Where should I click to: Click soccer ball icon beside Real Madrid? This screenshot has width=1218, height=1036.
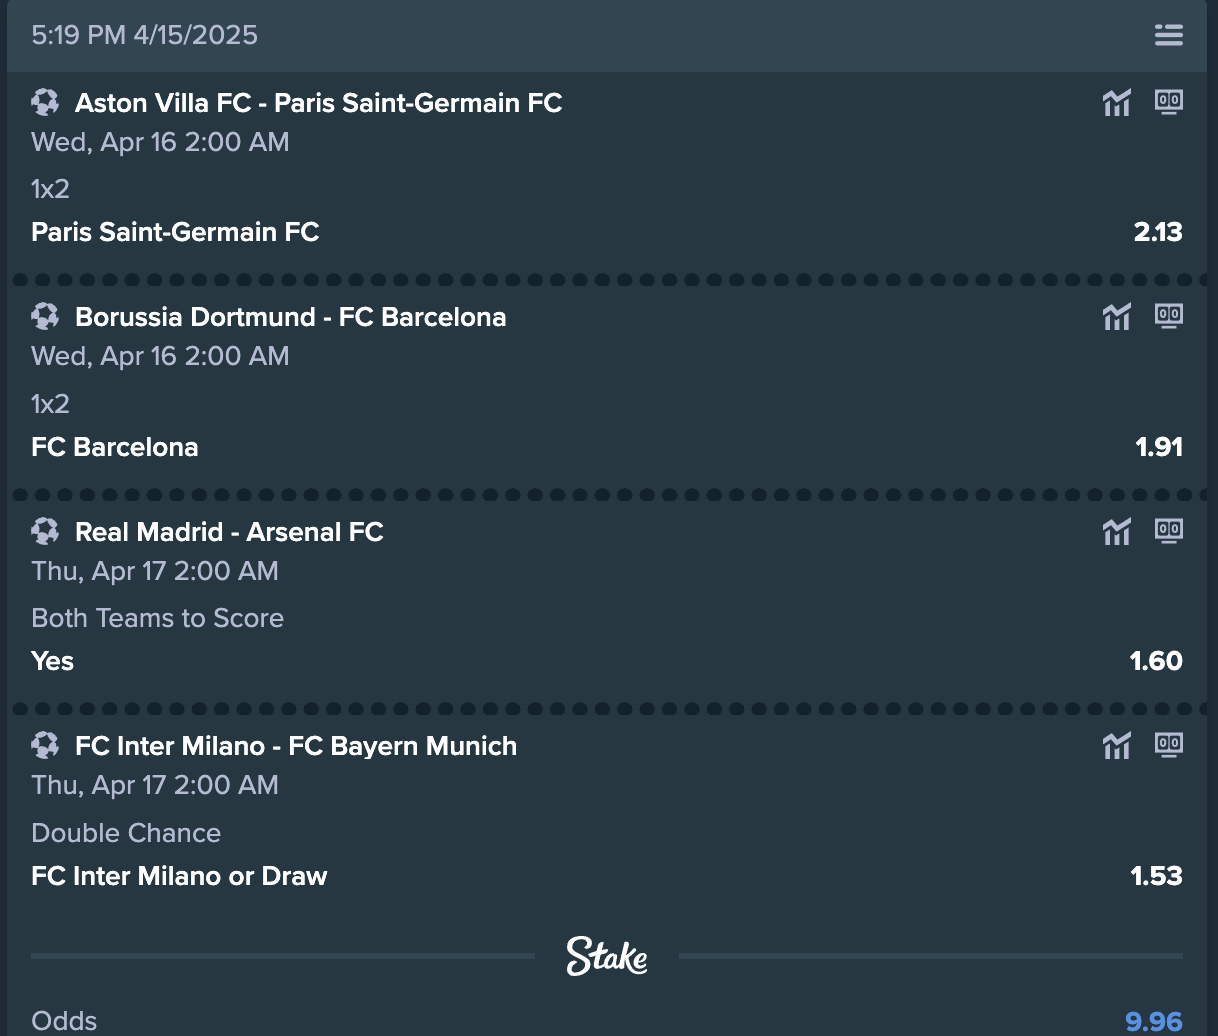tap(45, 531)
